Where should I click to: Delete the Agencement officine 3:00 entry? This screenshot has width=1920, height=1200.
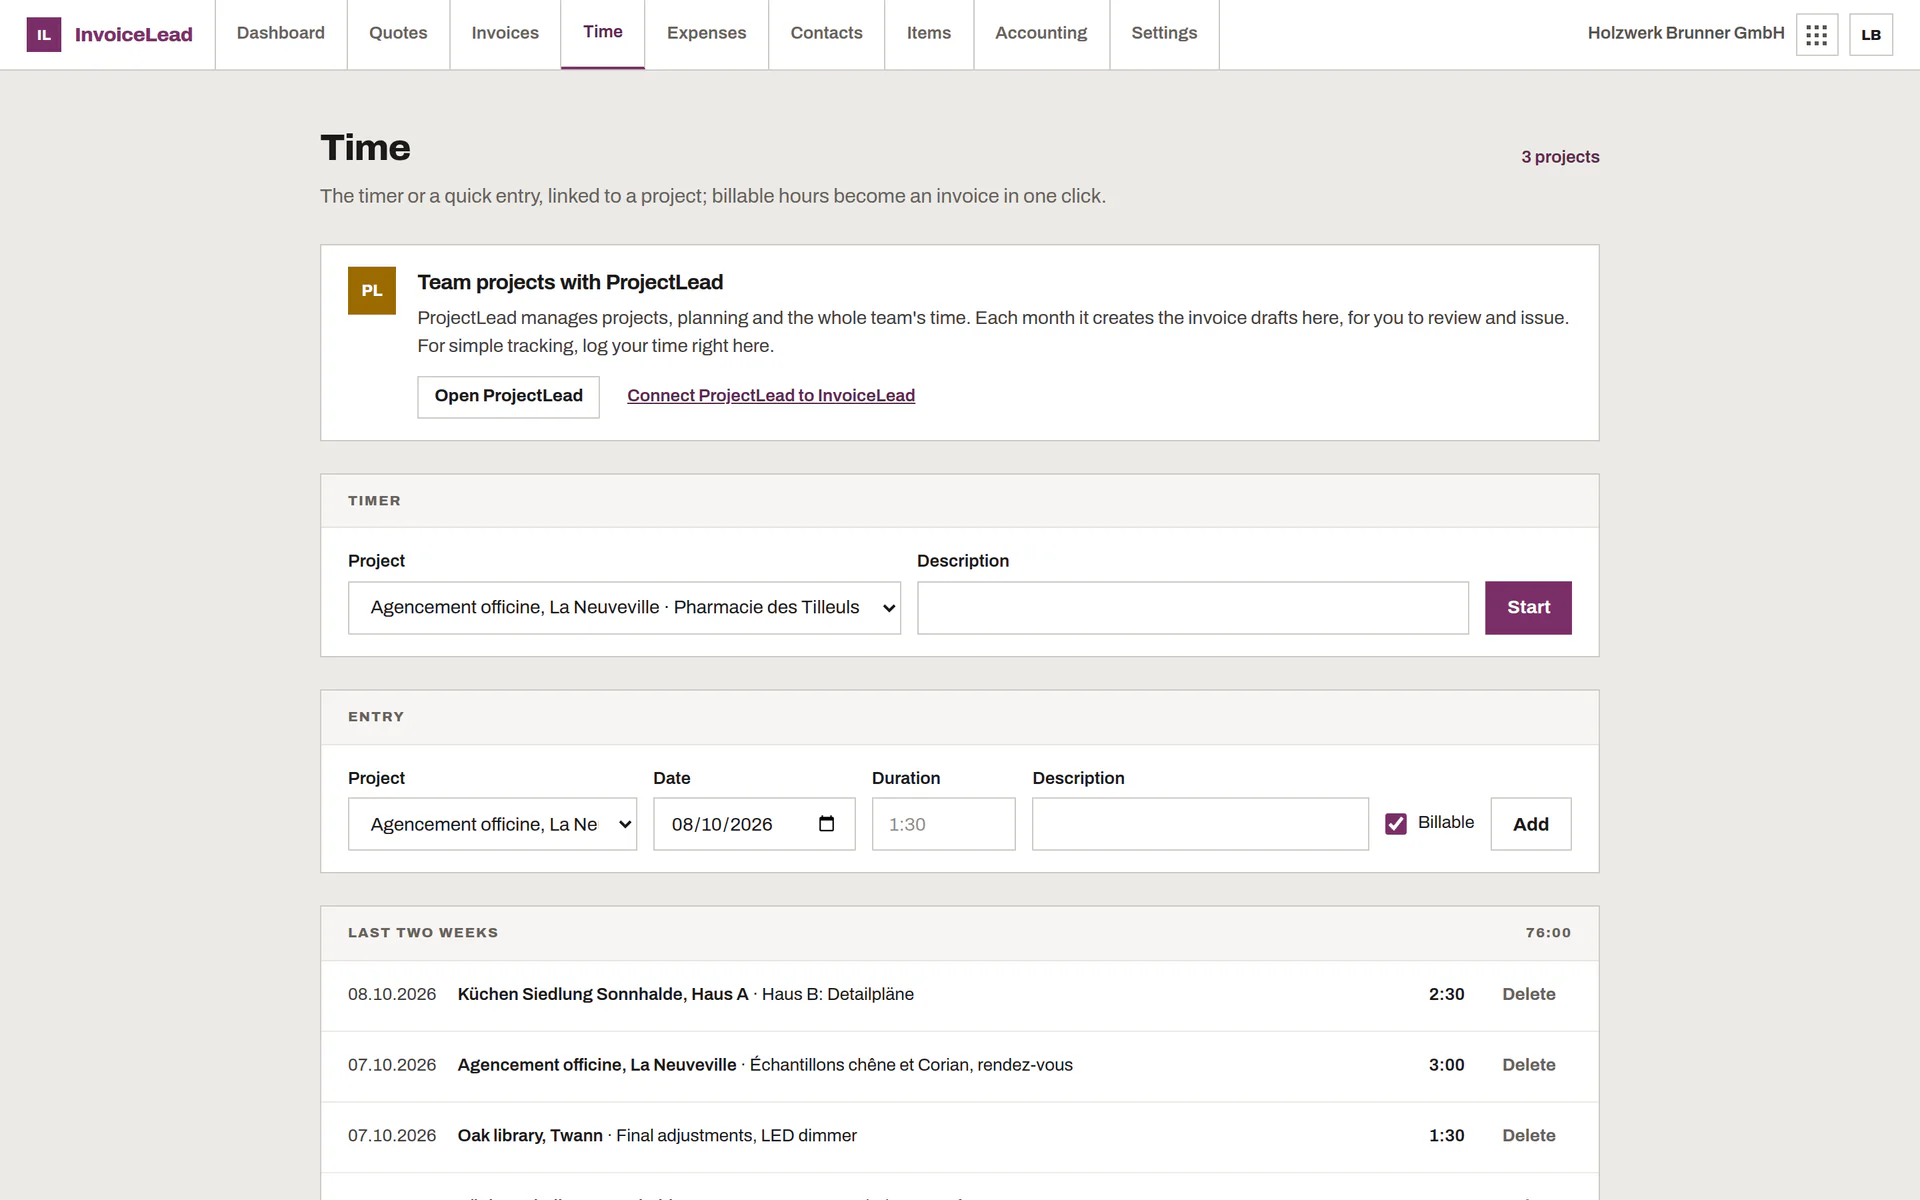pos(1528,1065)
